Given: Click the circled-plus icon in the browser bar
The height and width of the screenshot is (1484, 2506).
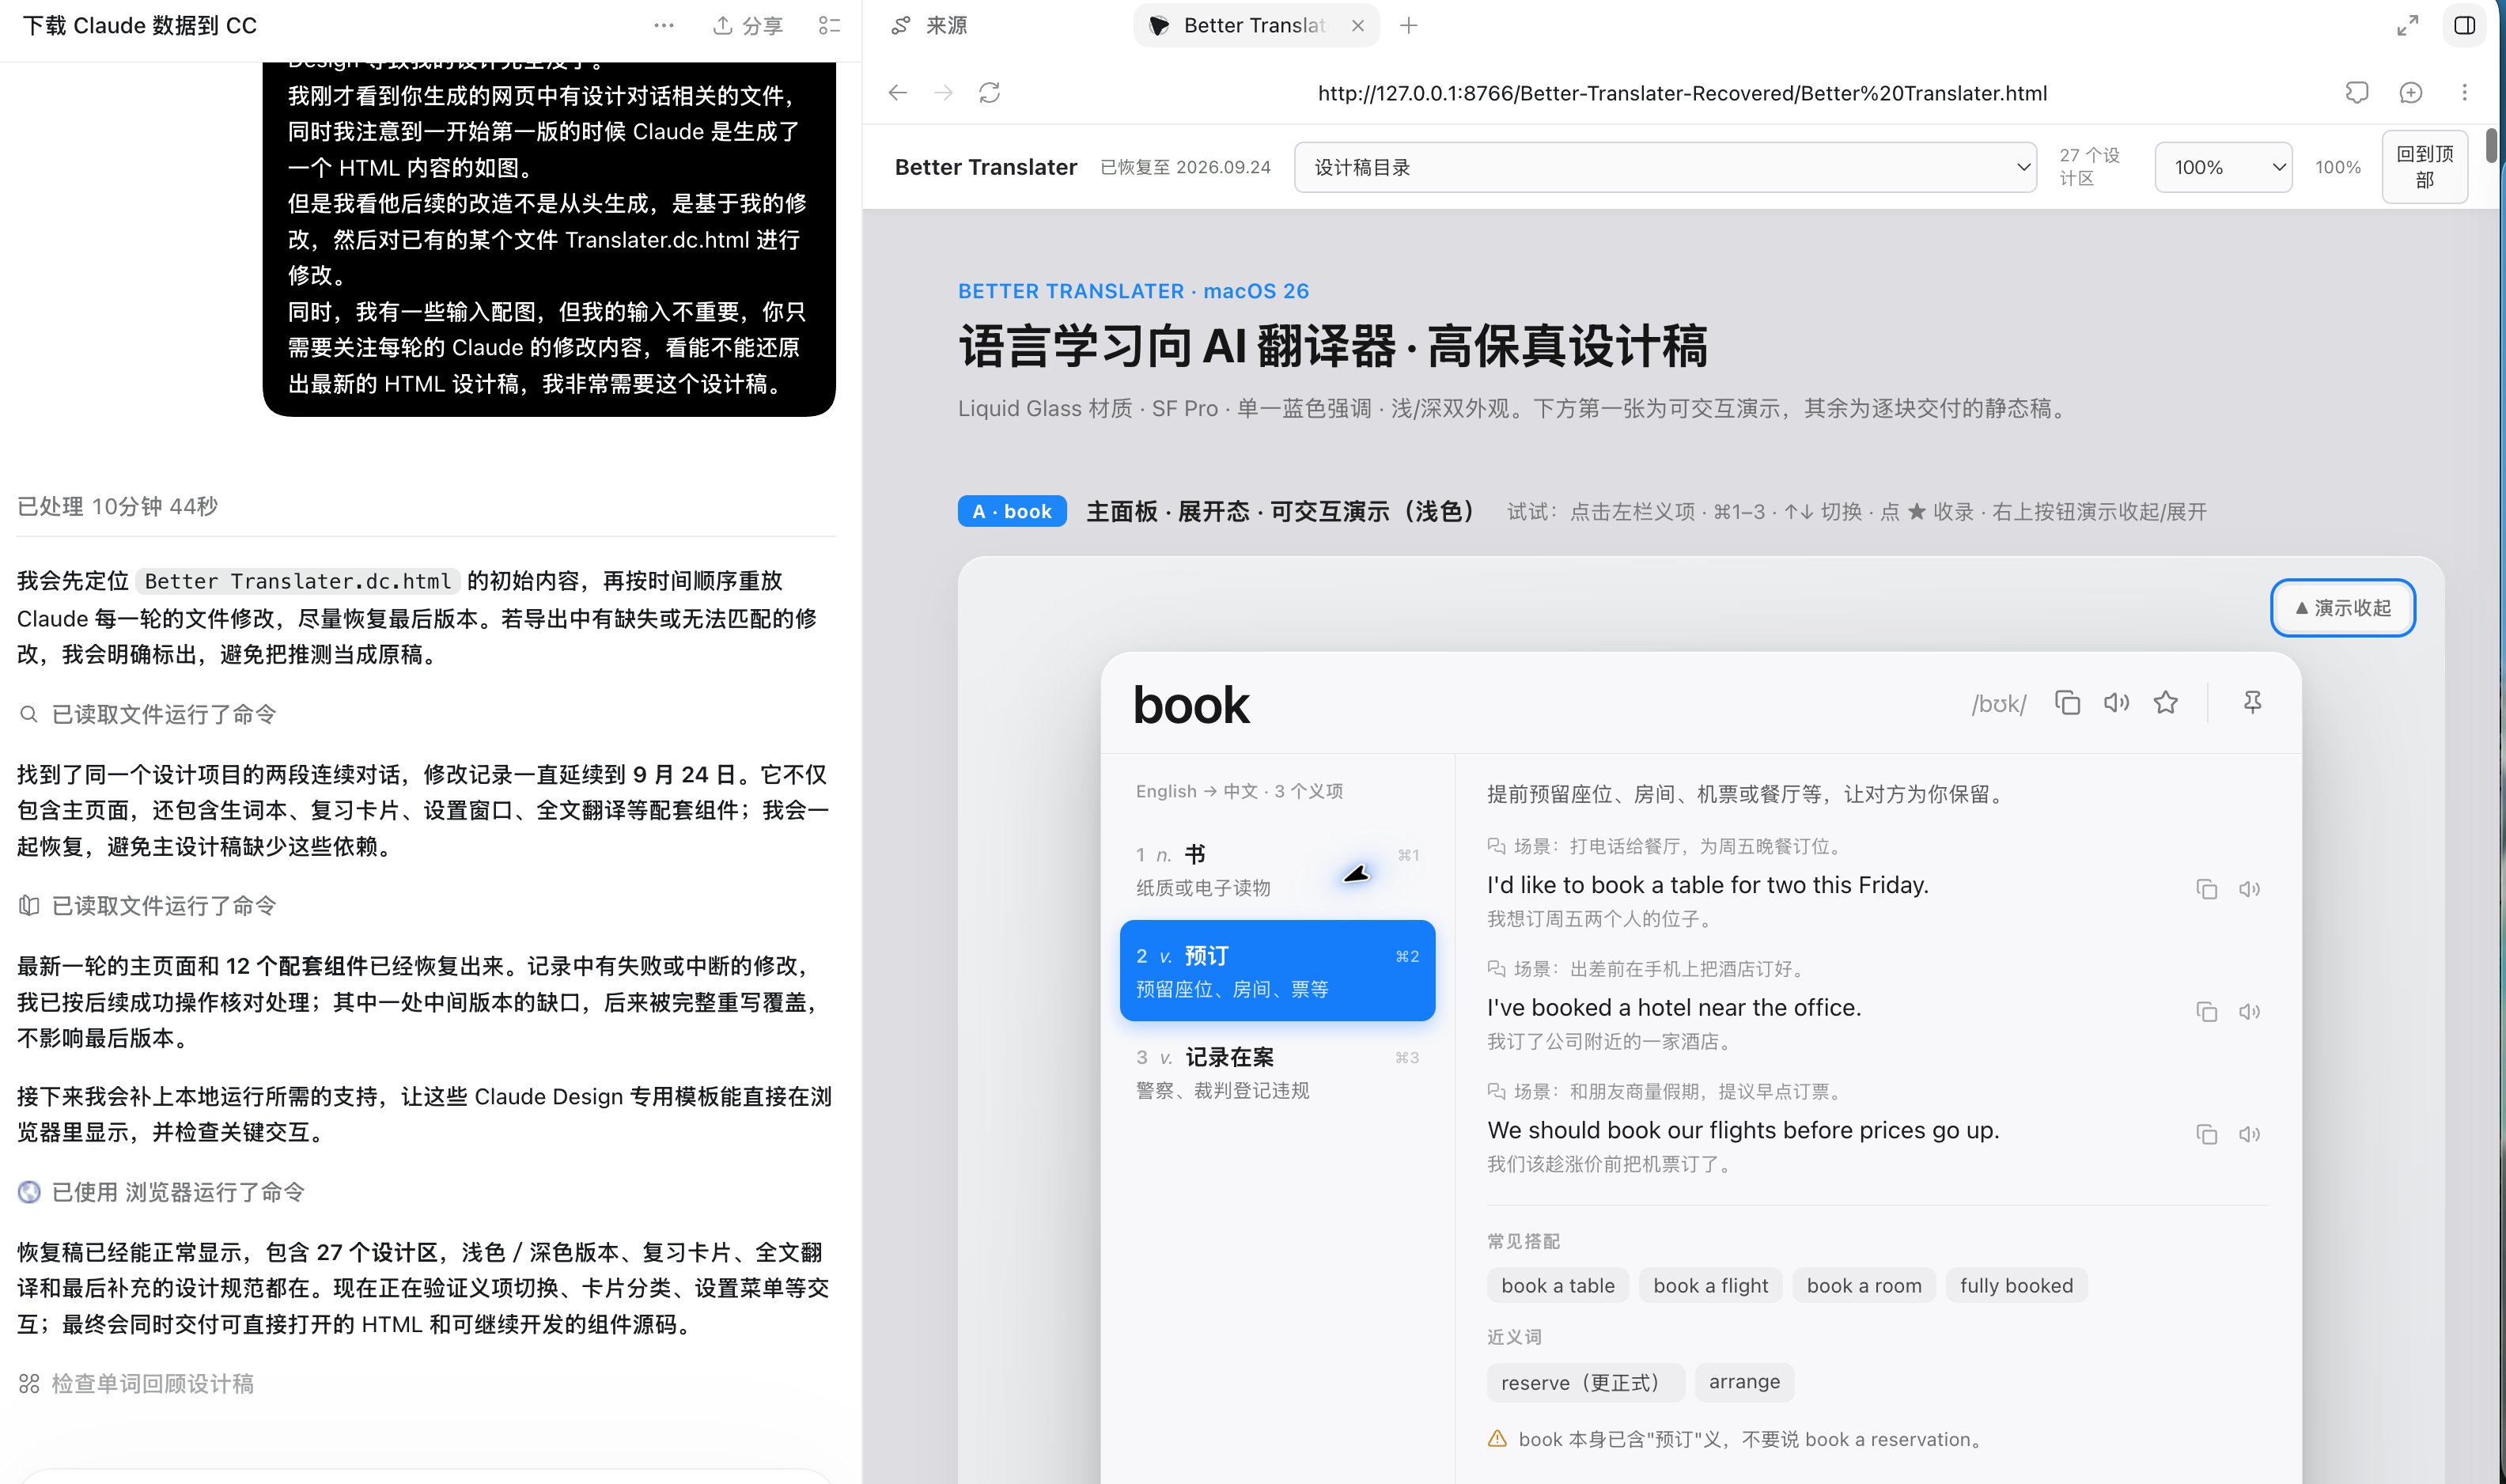Looking at the screenshot, I should tap(2411, 93).
